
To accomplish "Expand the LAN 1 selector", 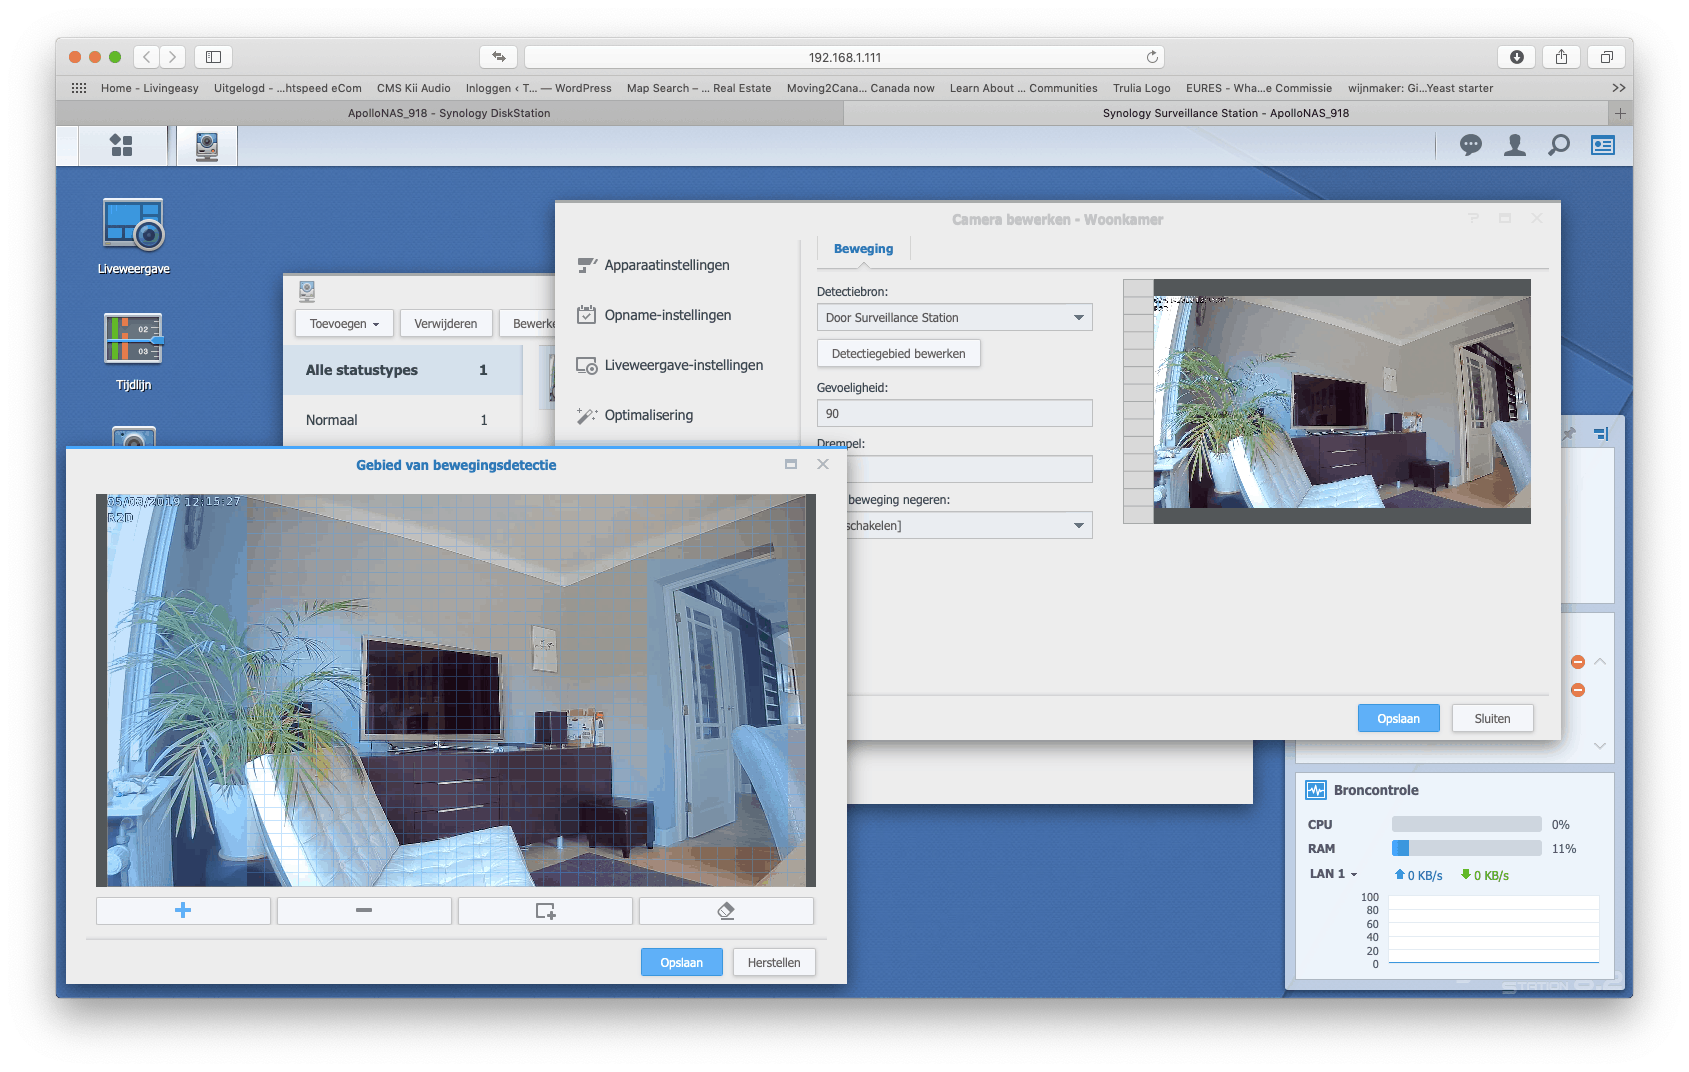I will click(x=1333, y=874).
